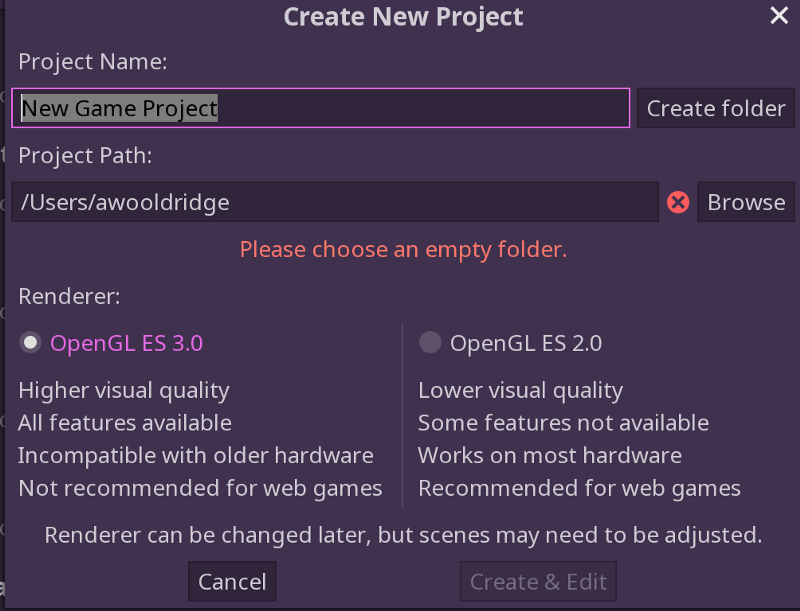Click the red invalid-path error icon
Viewport: 800px width, 611px height.
click(x=678, y=202)
